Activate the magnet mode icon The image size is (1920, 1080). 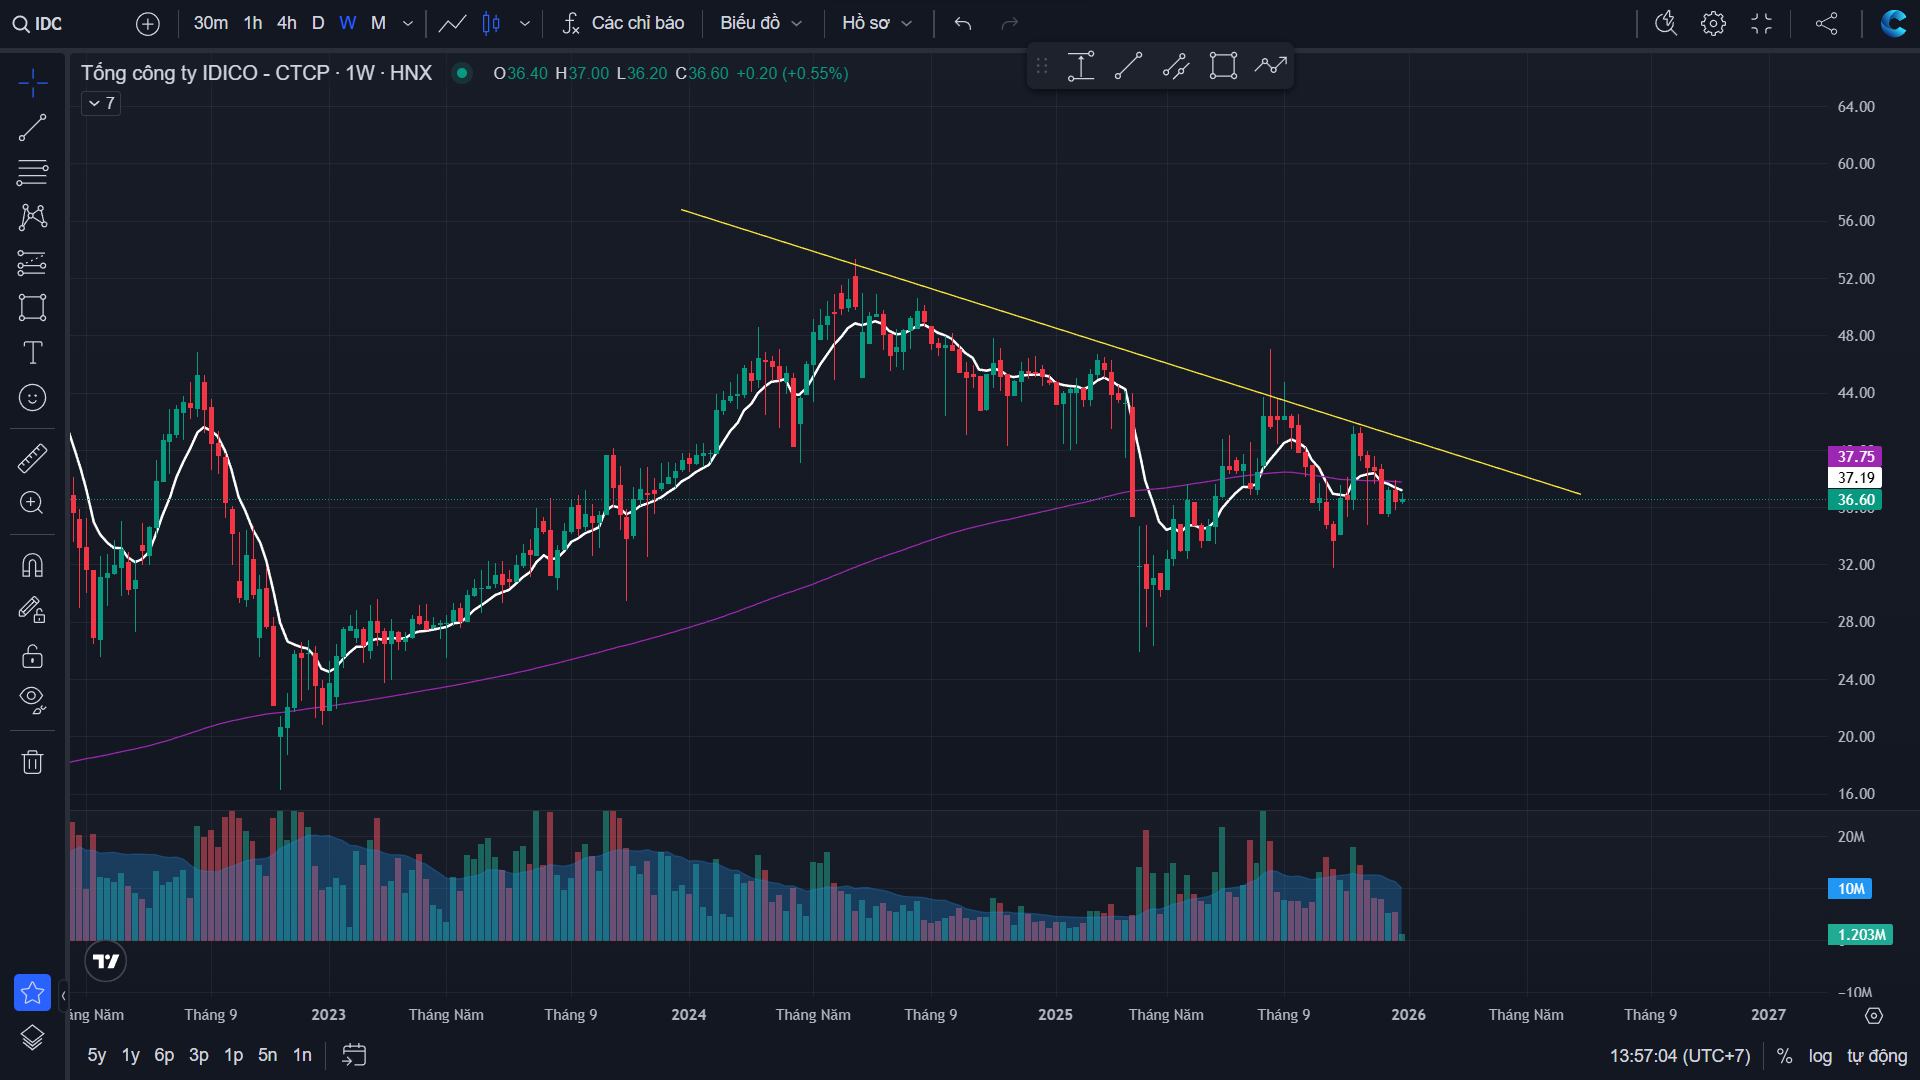click(x=32, y=566)
